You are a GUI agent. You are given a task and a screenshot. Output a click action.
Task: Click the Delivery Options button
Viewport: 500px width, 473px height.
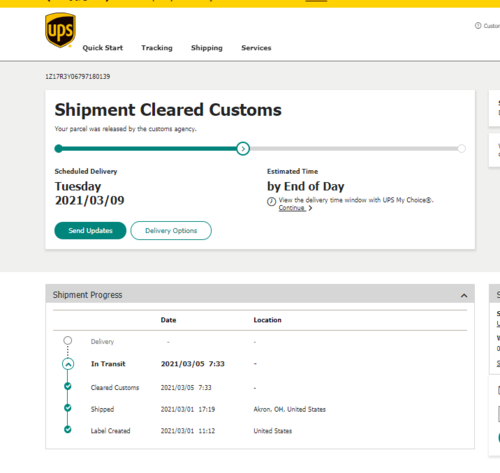click(171, 230)
